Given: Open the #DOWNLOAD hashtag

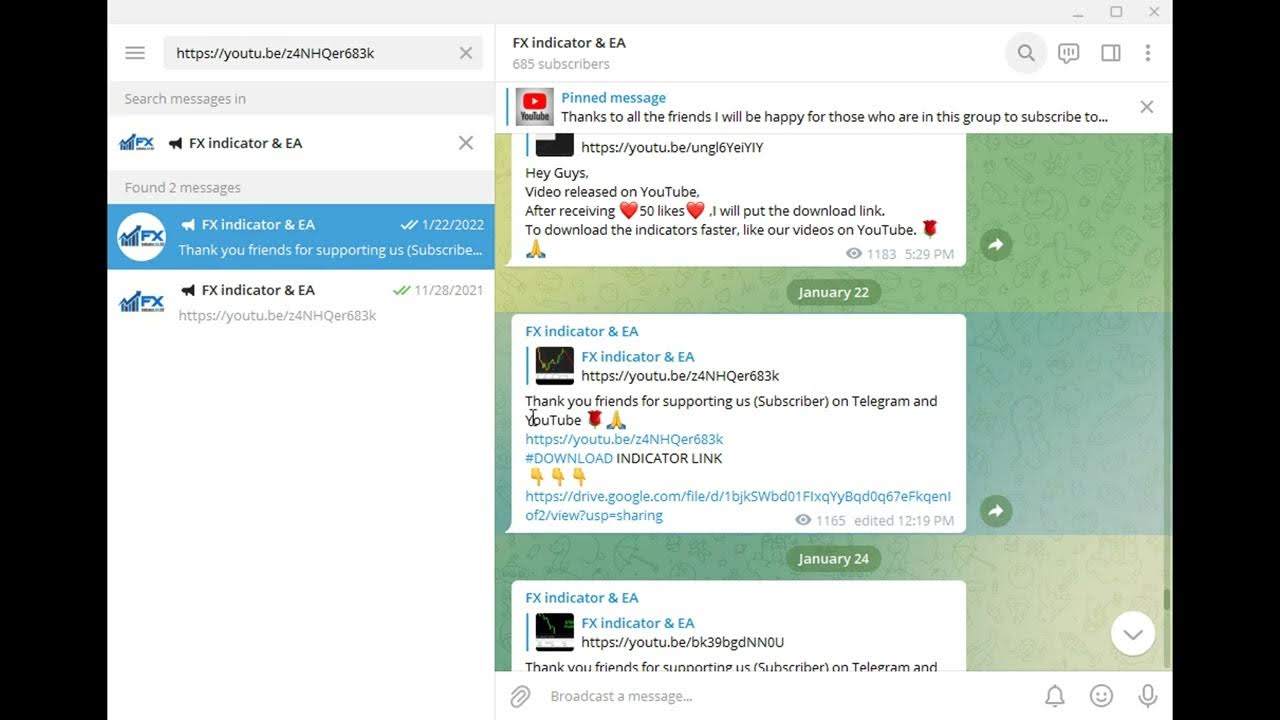Looking at the screenshot, I should pos(569,458).
